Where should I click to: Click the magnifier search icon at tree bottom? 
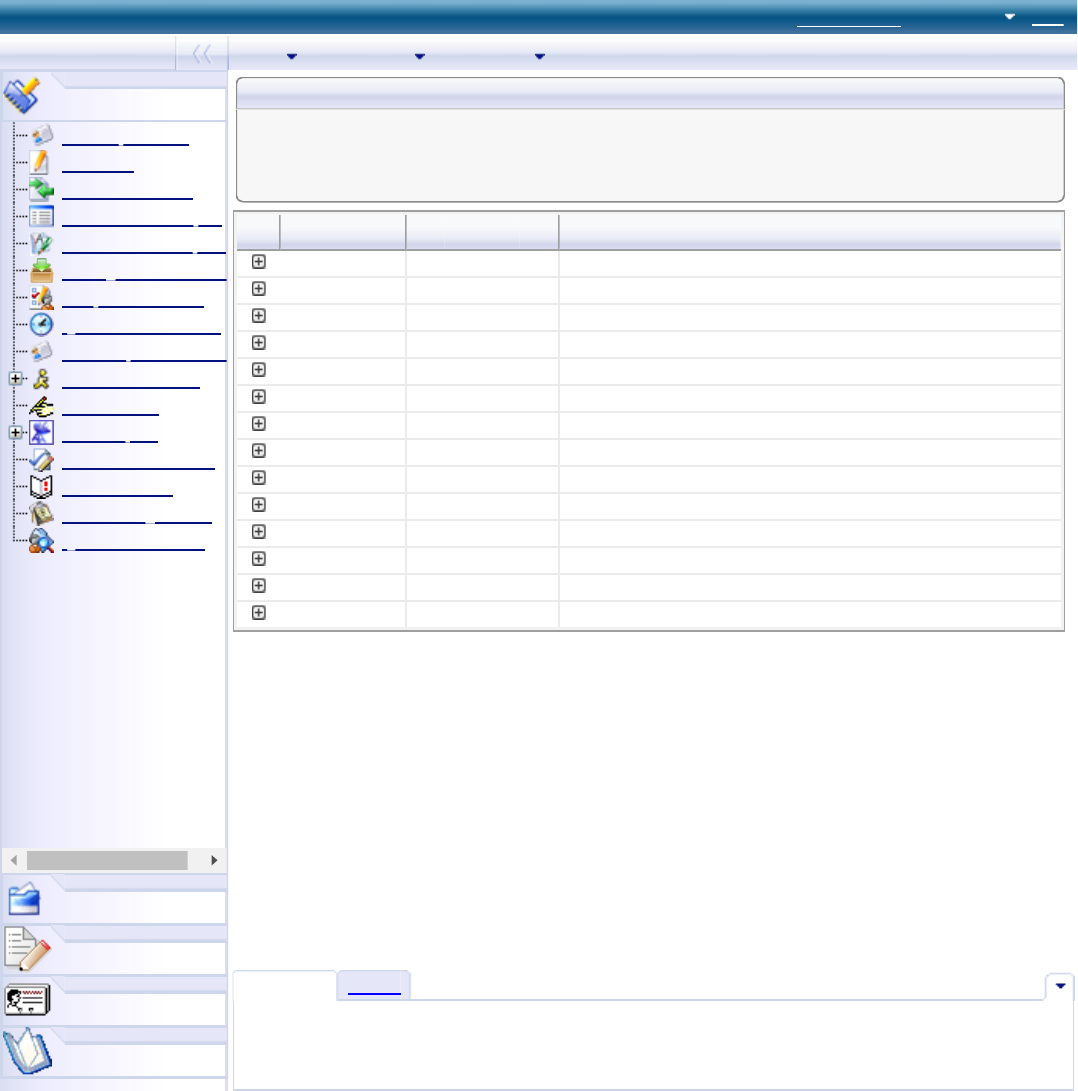click(x=41, y=541)
